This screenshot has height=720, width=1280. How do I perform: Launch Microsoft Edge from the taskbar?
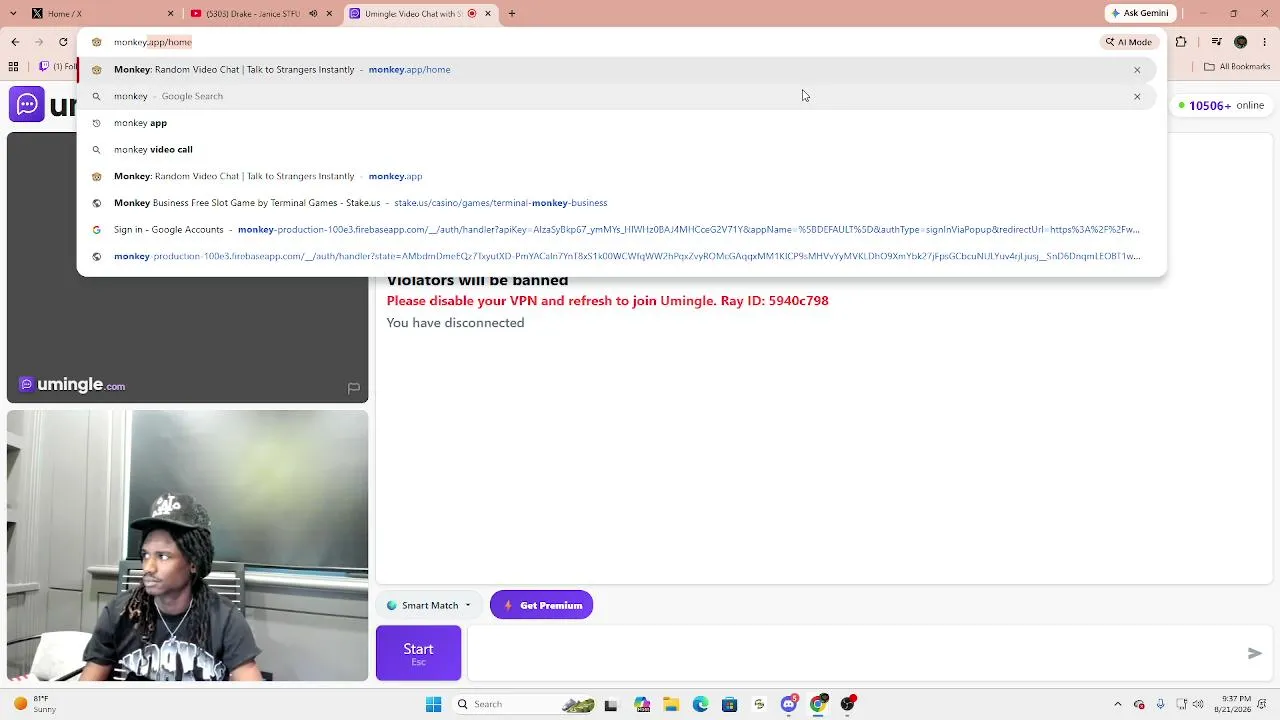coord(700,704)
